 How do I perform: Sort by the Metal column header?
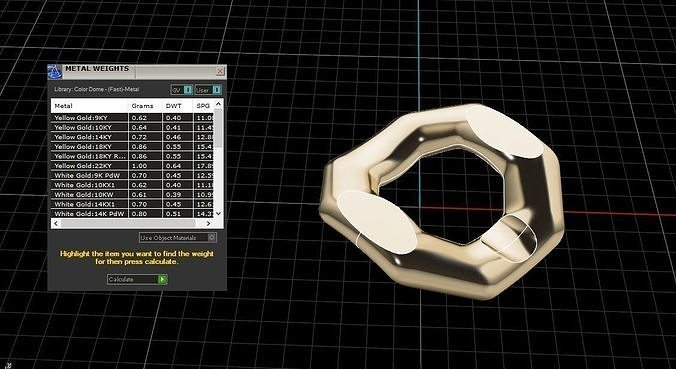[x=90, y=106]
